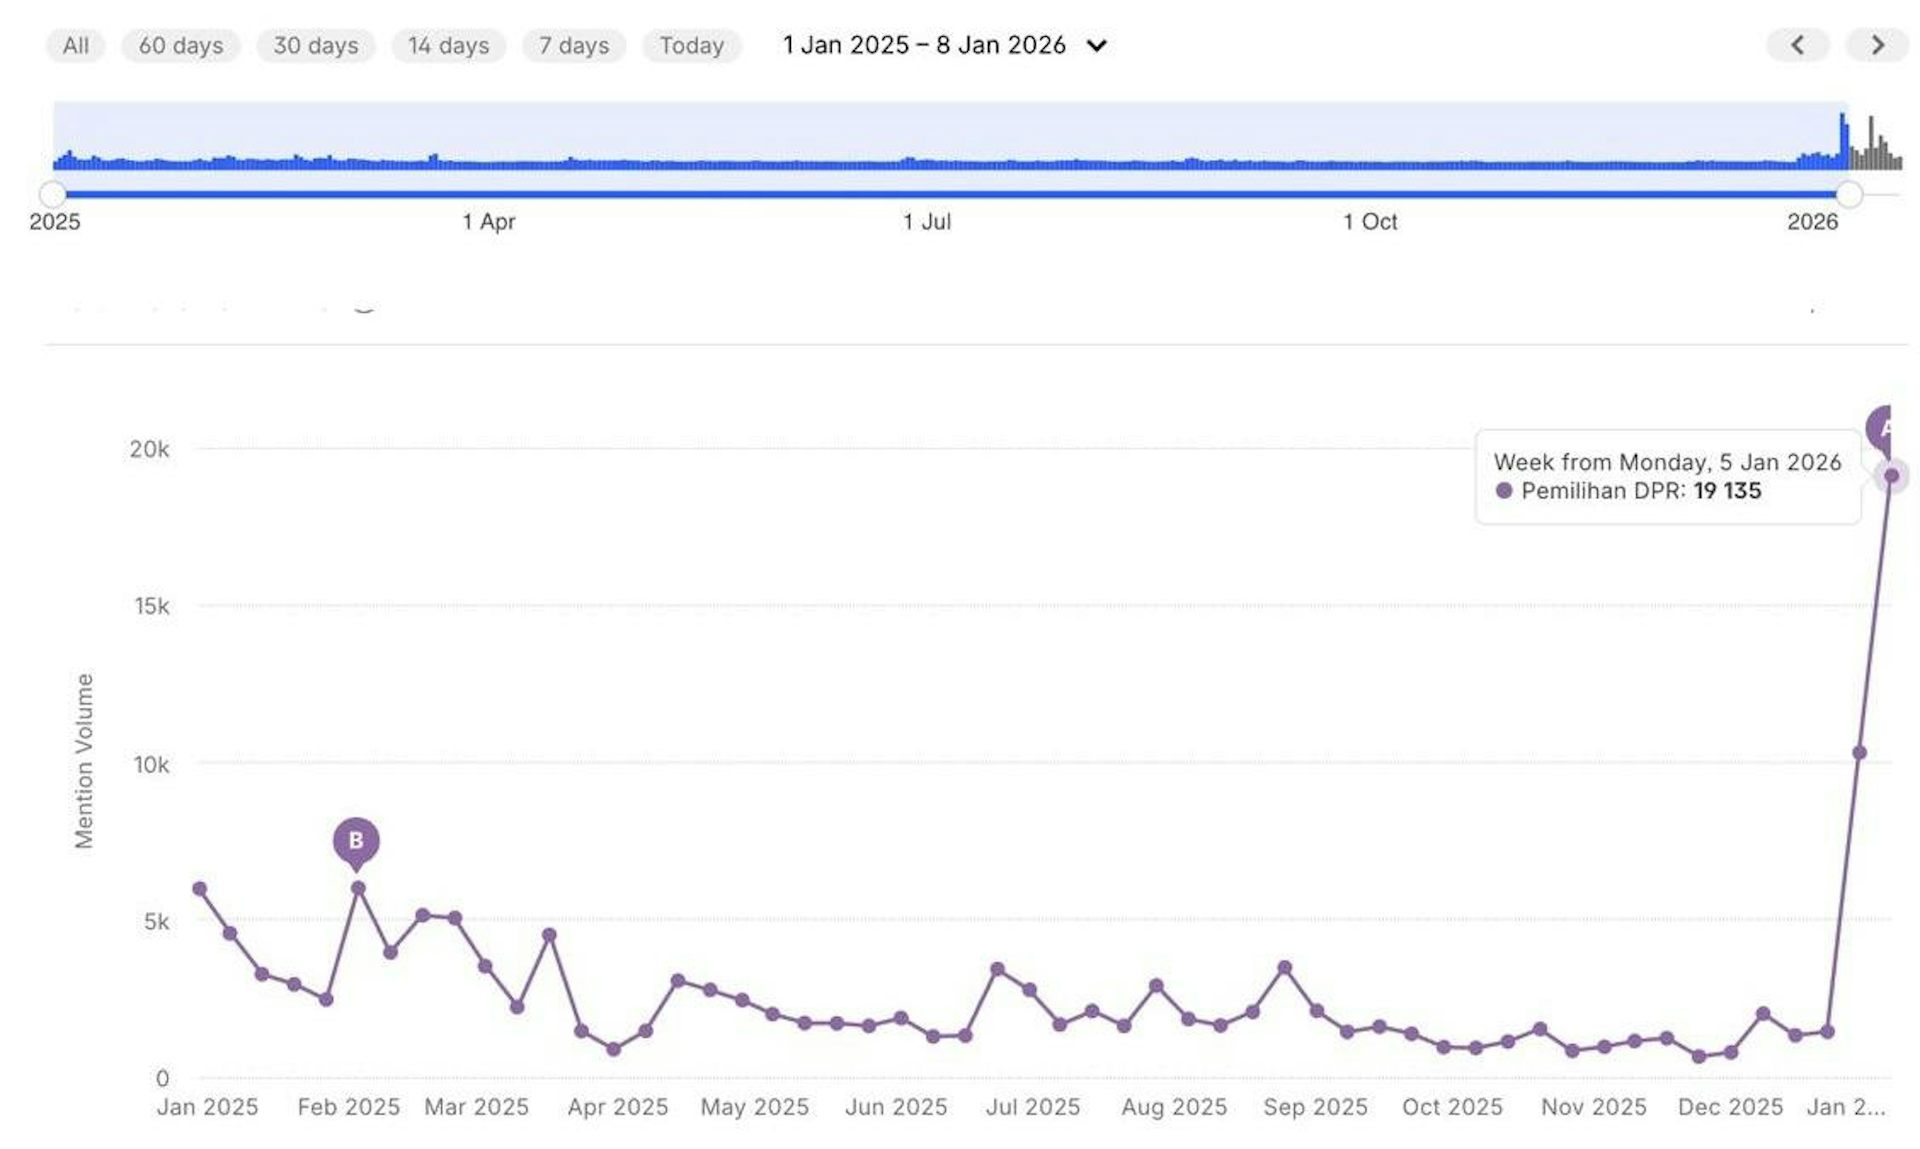Click the 10k data point before the peak
This screenshot has height=1149, width=1920.
[1859, 753]
